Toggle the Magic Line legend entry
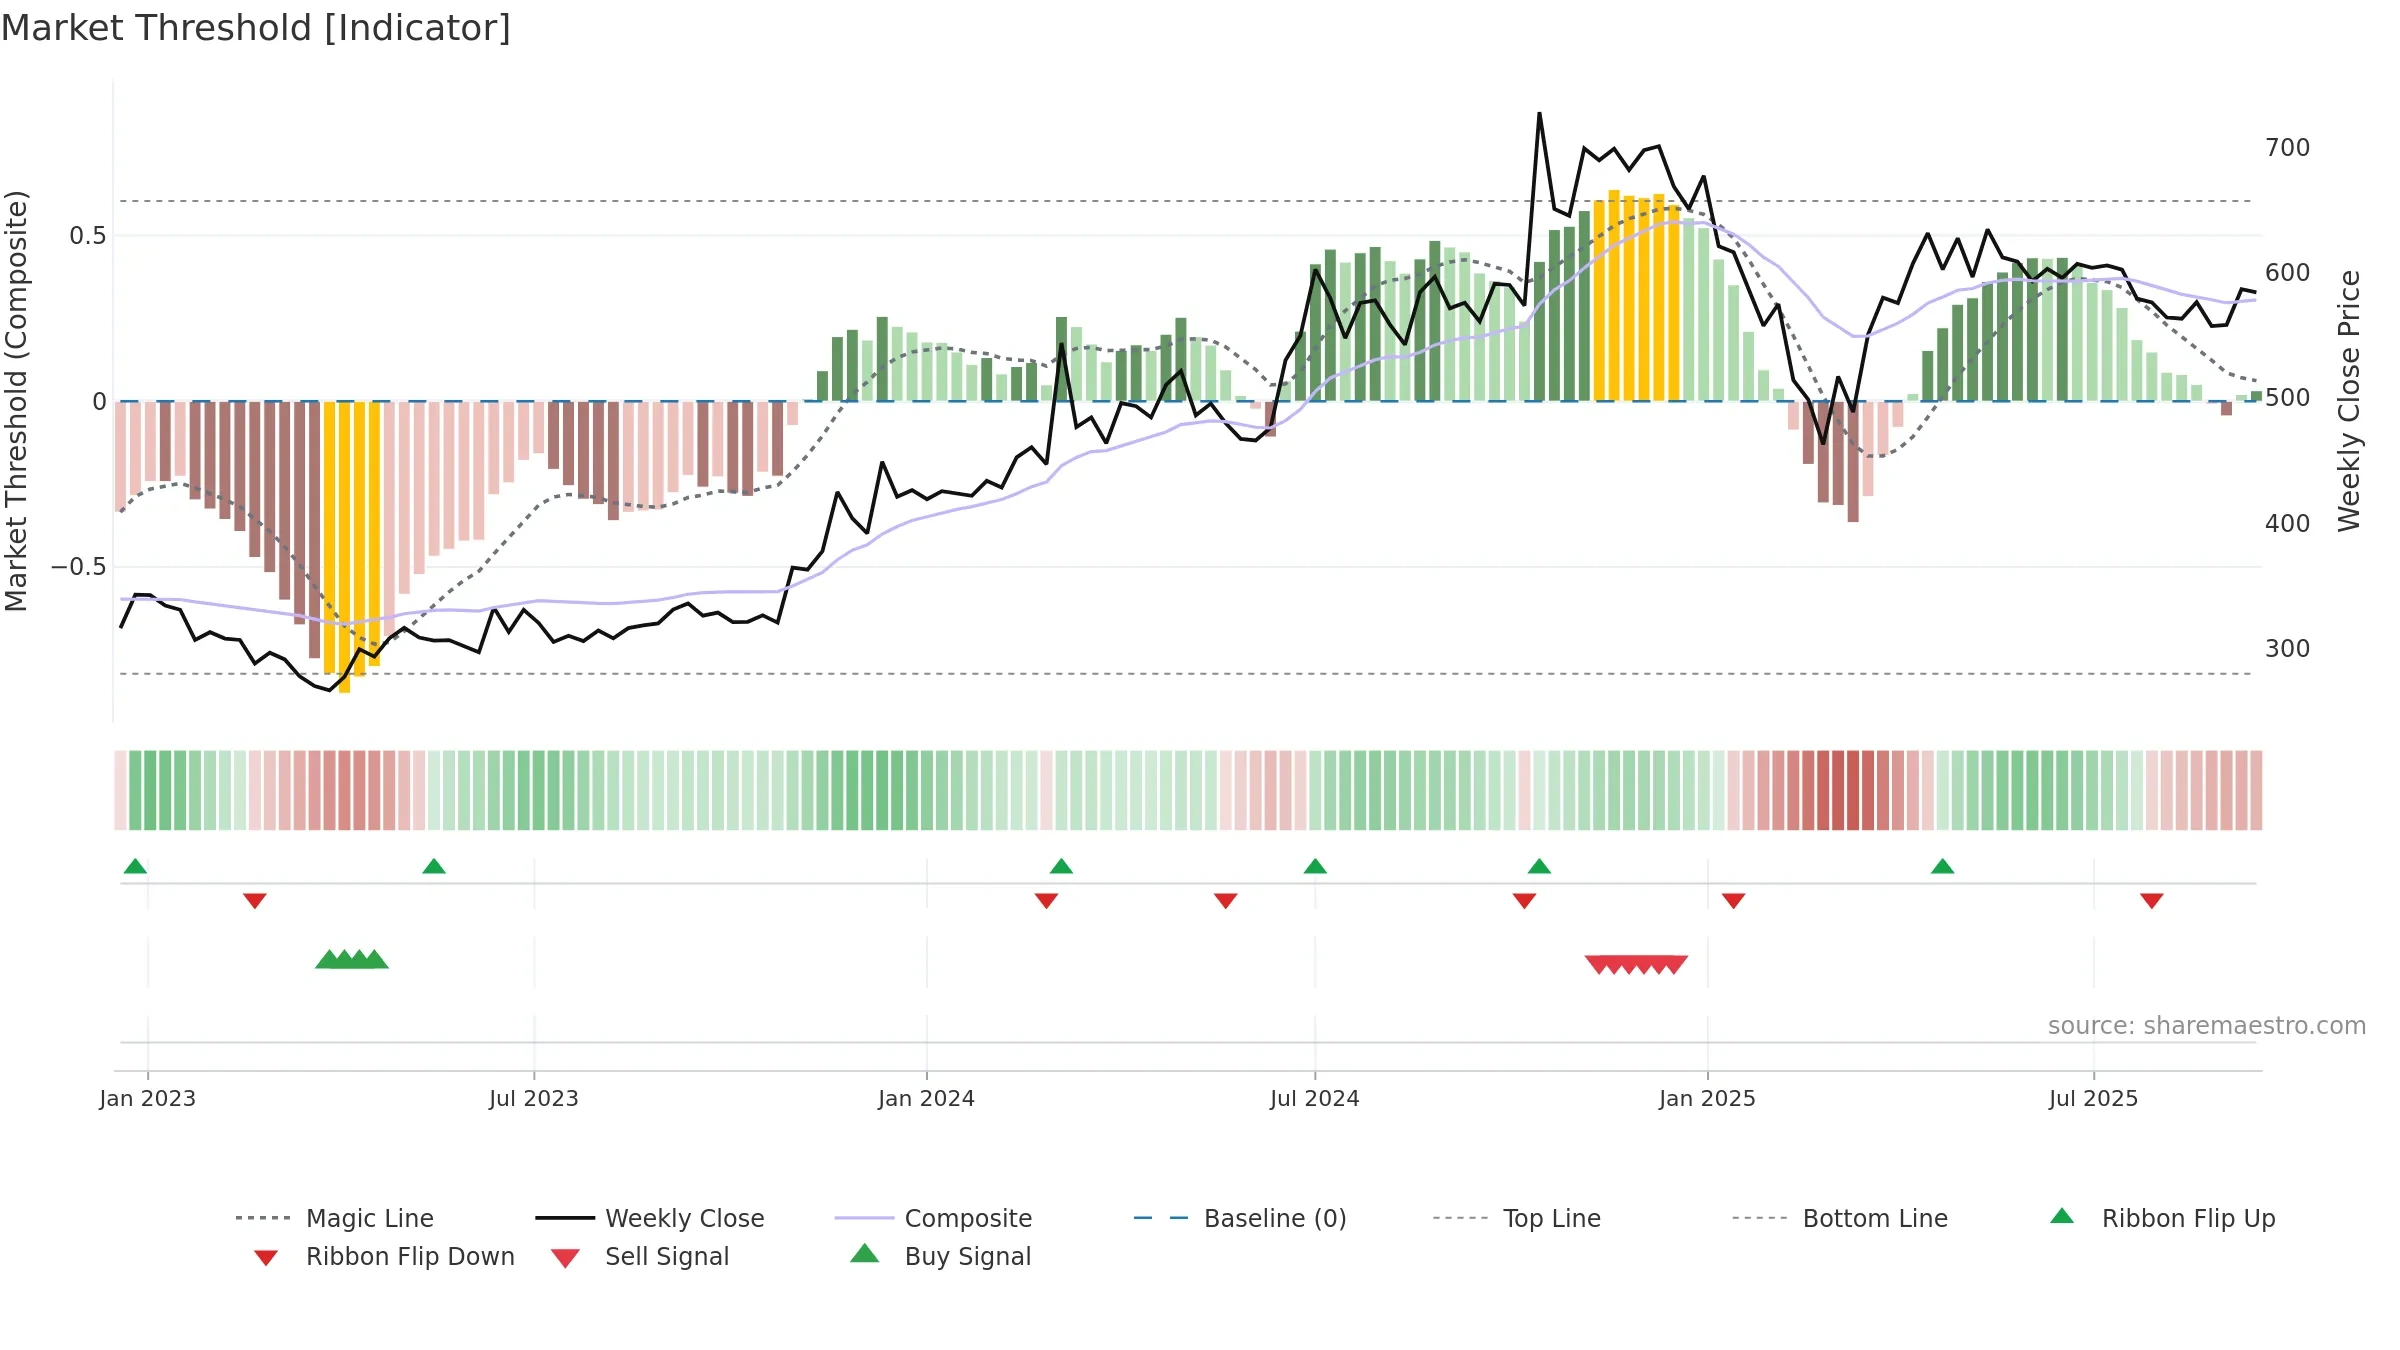The image size is (2400, 1350). pos(335,1218)
